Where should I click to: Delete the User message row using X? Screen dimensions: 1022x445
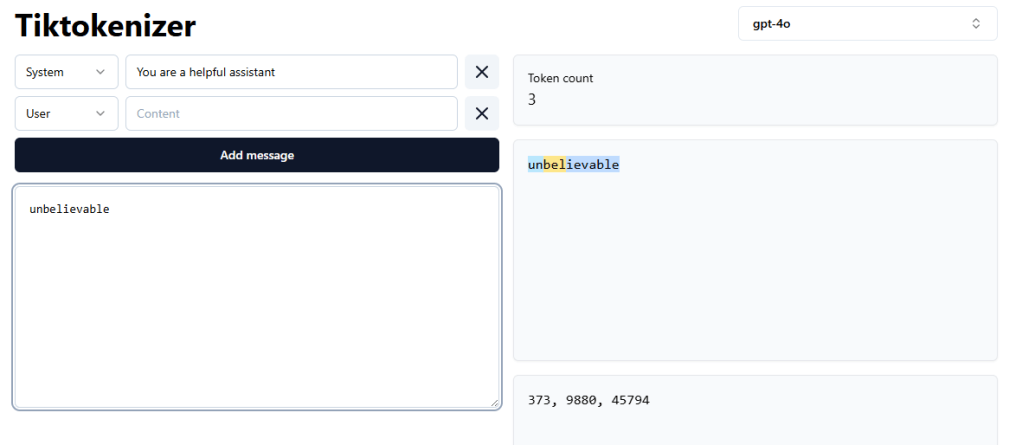[481, 114]
